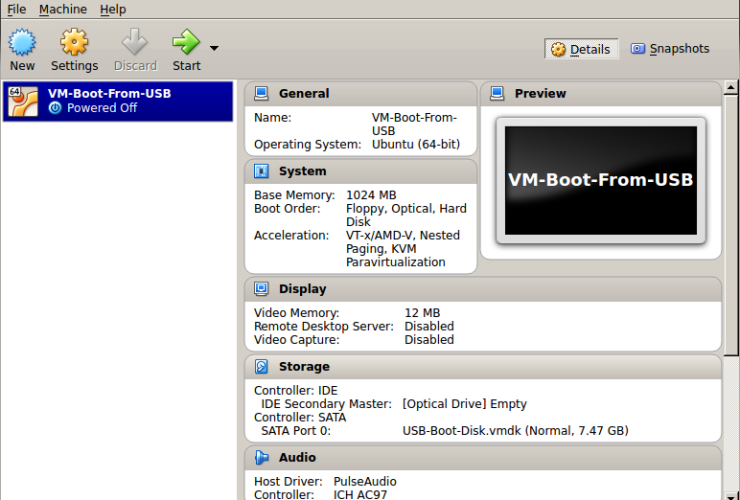Open the File menu
This screenshot has height=500, width=740.
(16, 9)
